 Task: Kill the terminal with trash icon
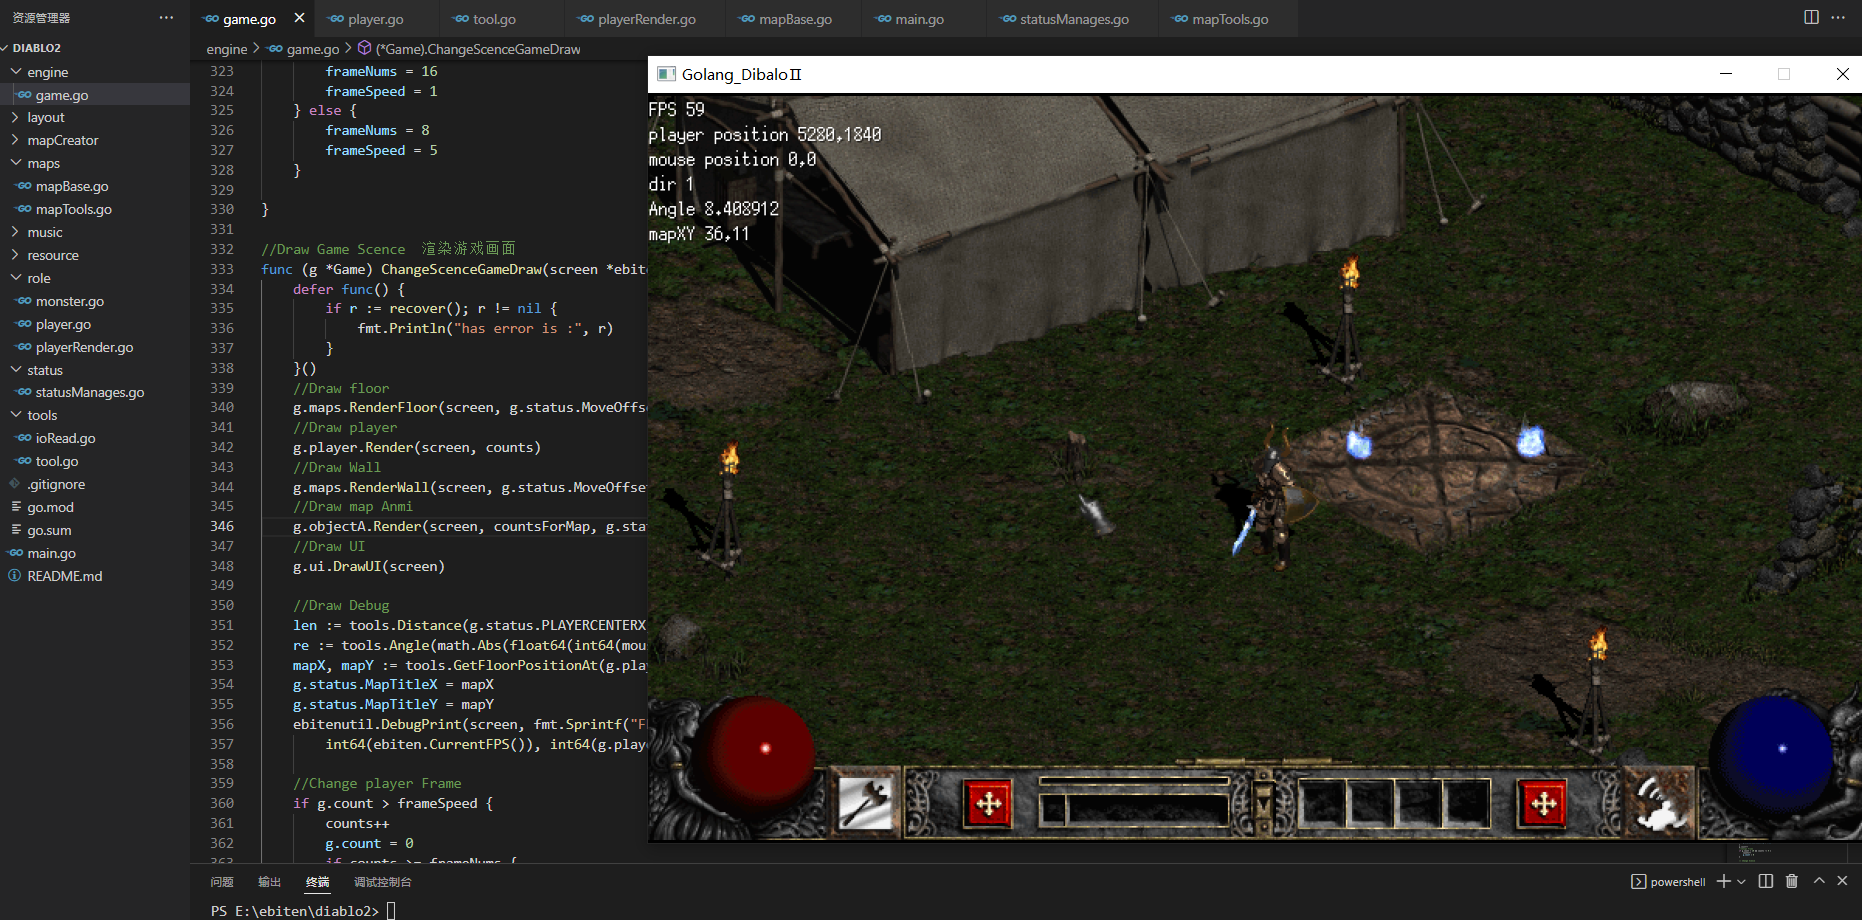click(1792, 881)
